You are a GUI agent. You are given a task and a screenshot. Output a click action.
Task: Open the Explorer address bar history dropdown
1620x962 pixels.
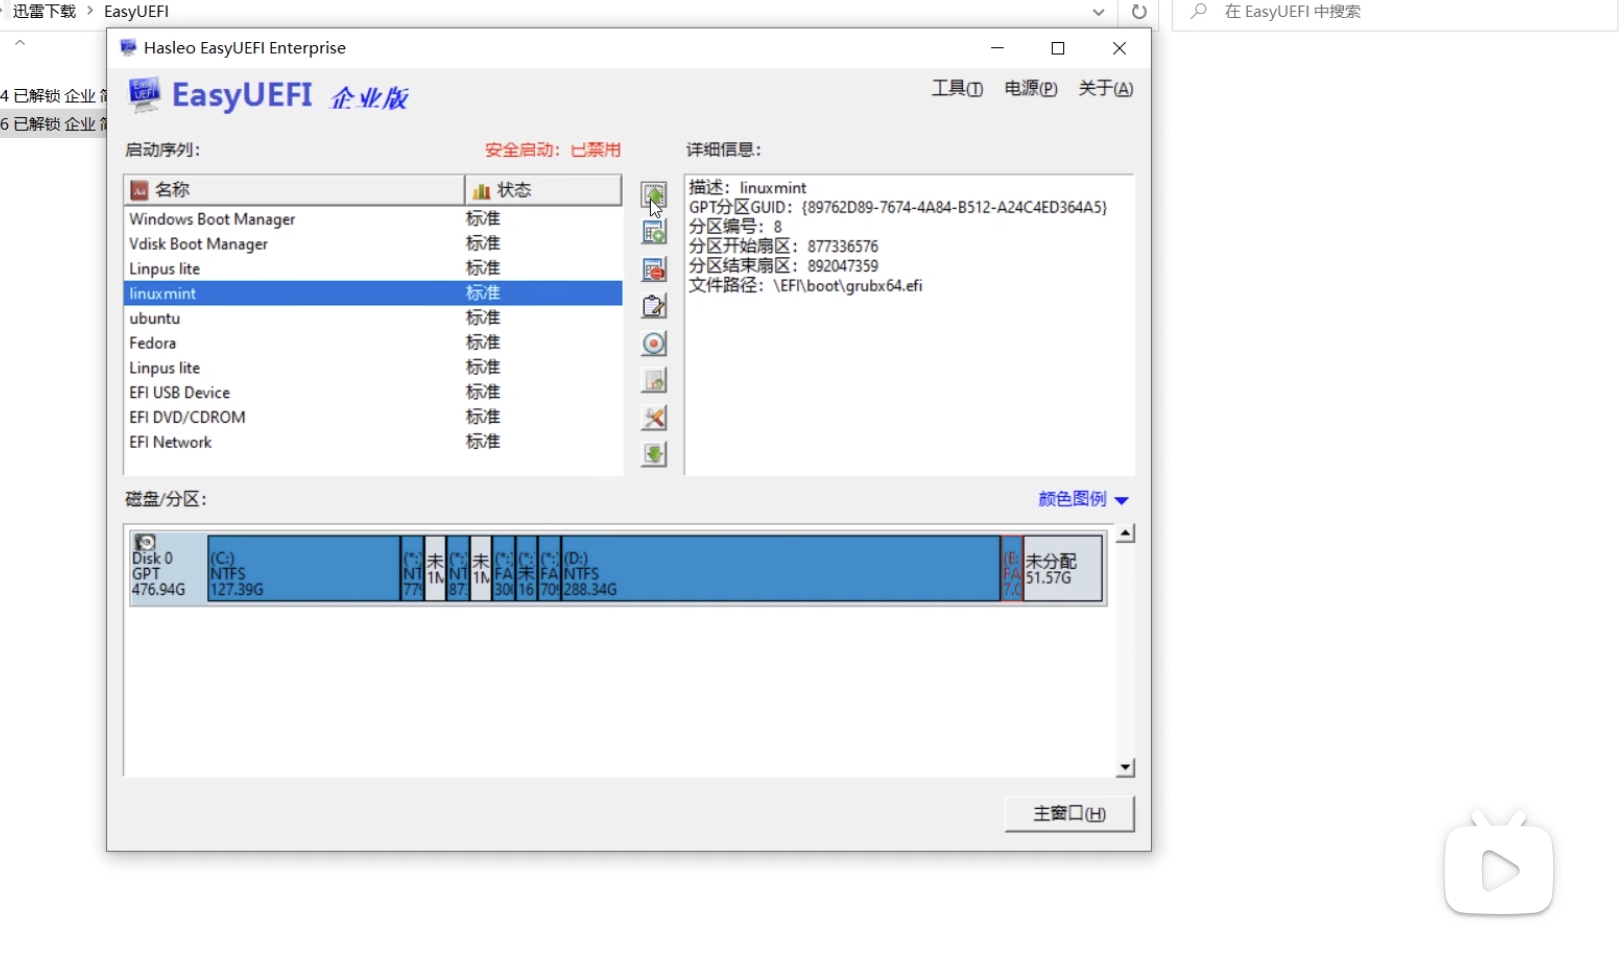(x=1098, y=12)
